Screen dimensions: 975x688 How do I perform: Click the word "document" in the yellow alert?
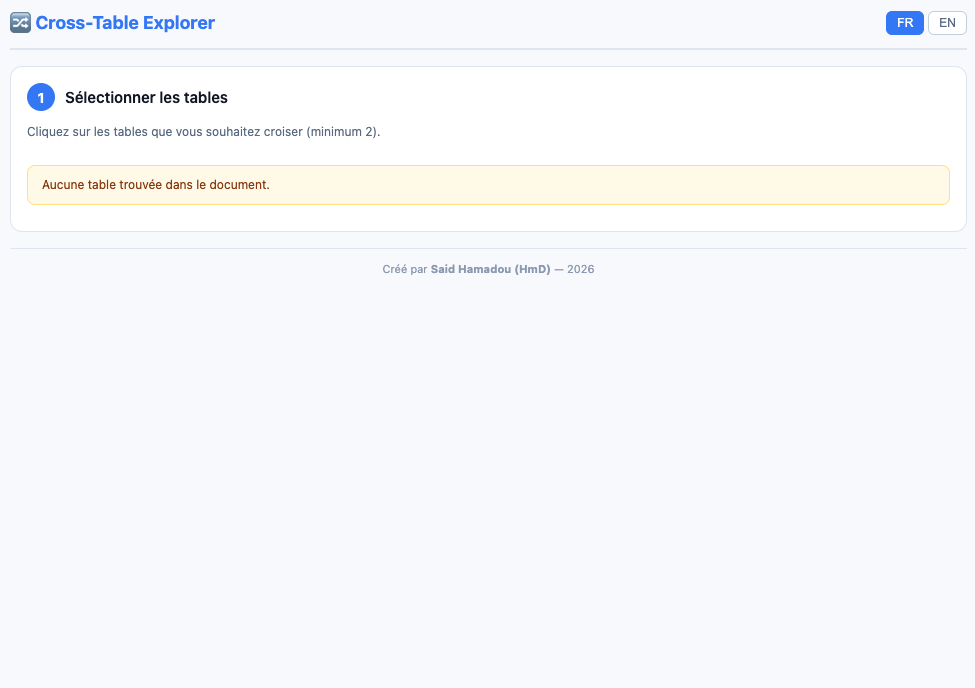click(x=243, y=185)
